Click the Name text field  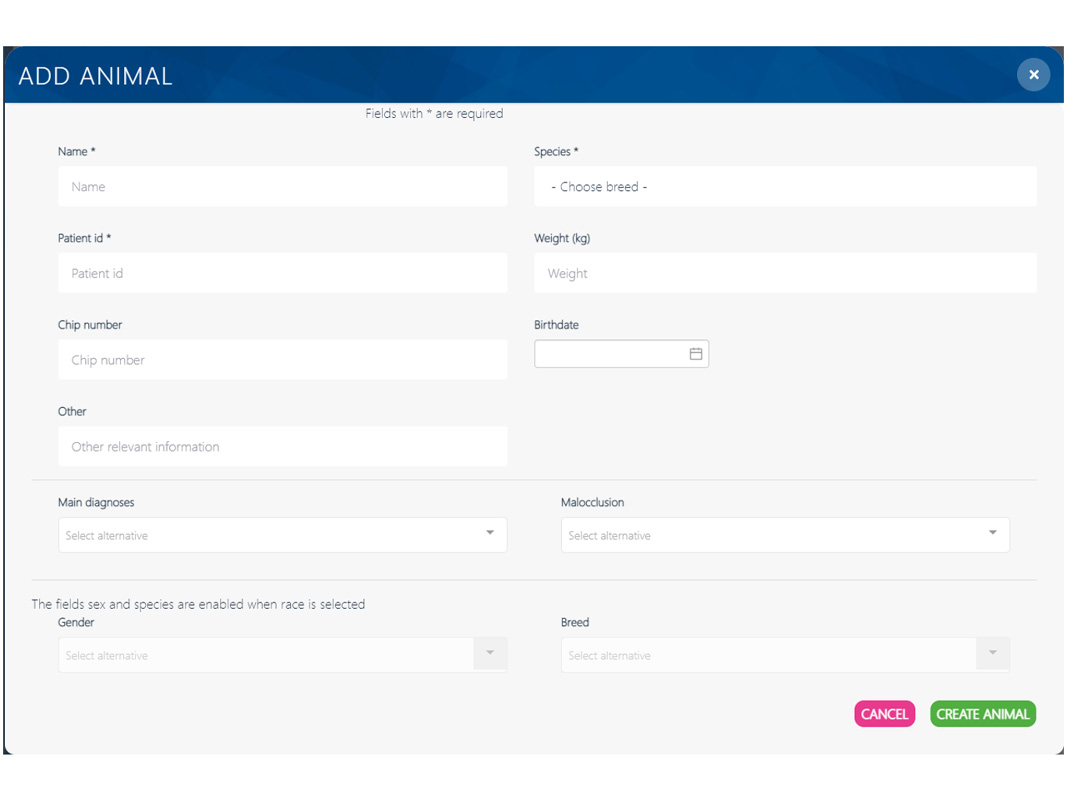click(x=282, y=187)
